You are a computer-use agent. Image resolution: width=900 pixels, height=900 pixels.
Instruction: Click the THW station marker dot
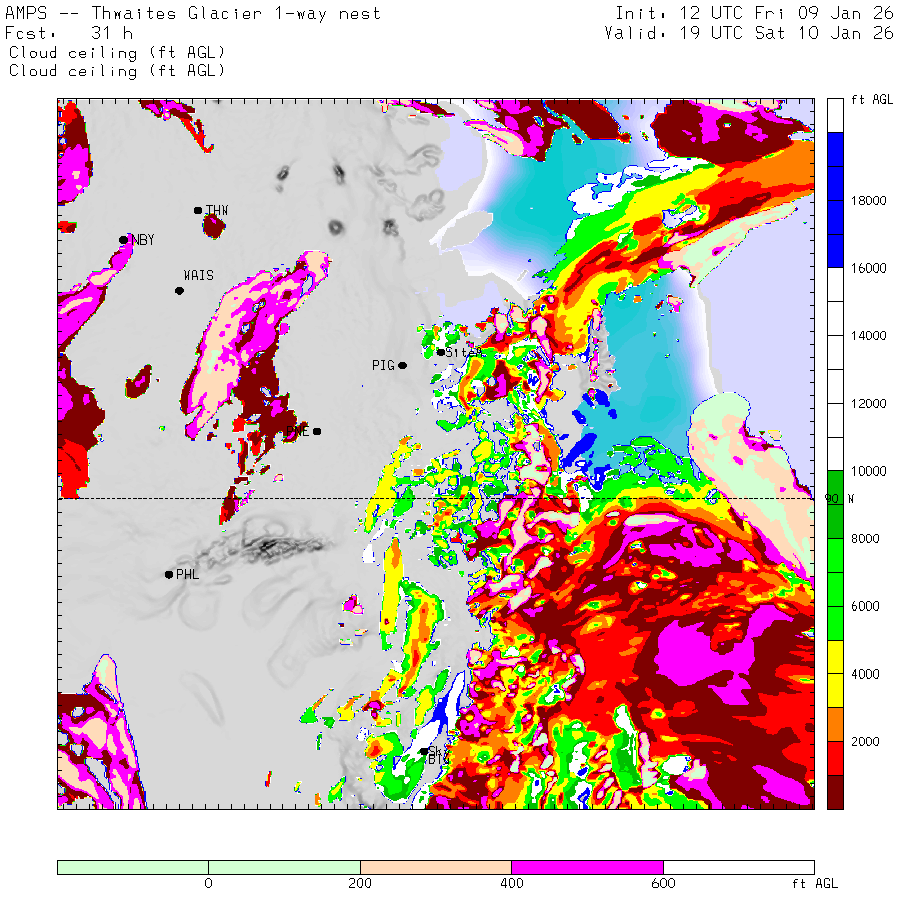(198, 210)
